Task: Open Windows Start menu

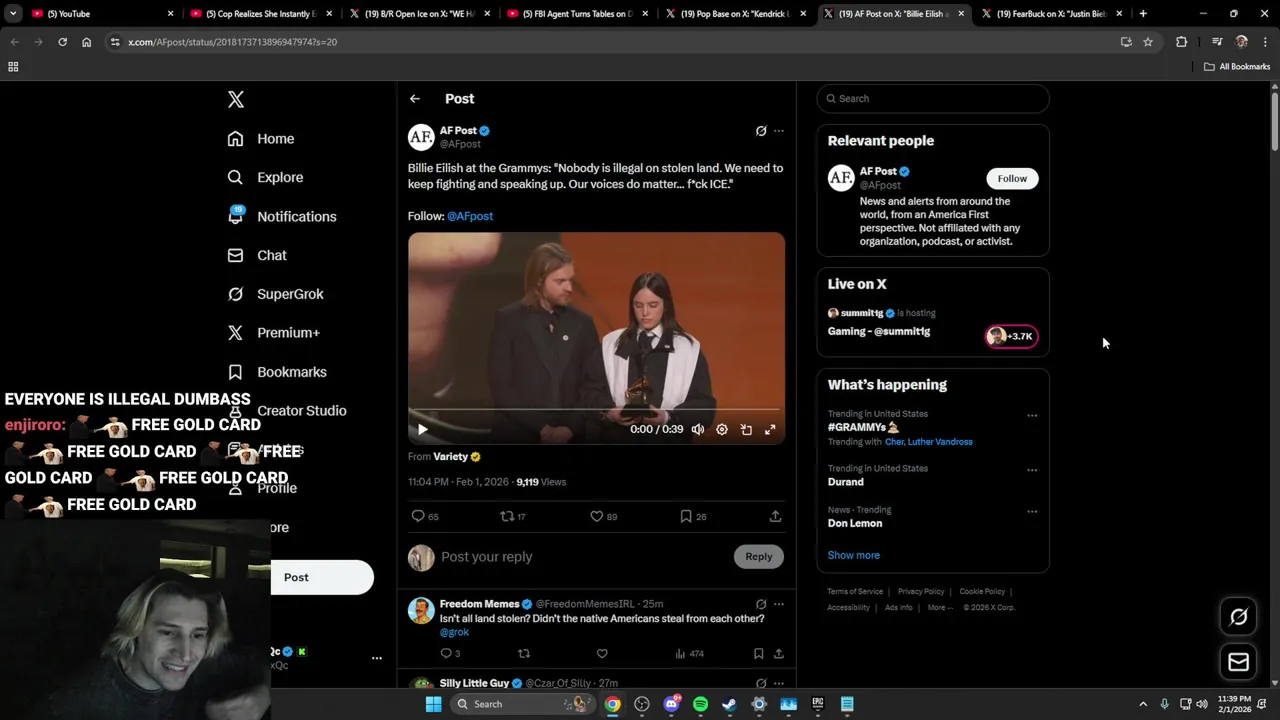Action: pos(433,704)
